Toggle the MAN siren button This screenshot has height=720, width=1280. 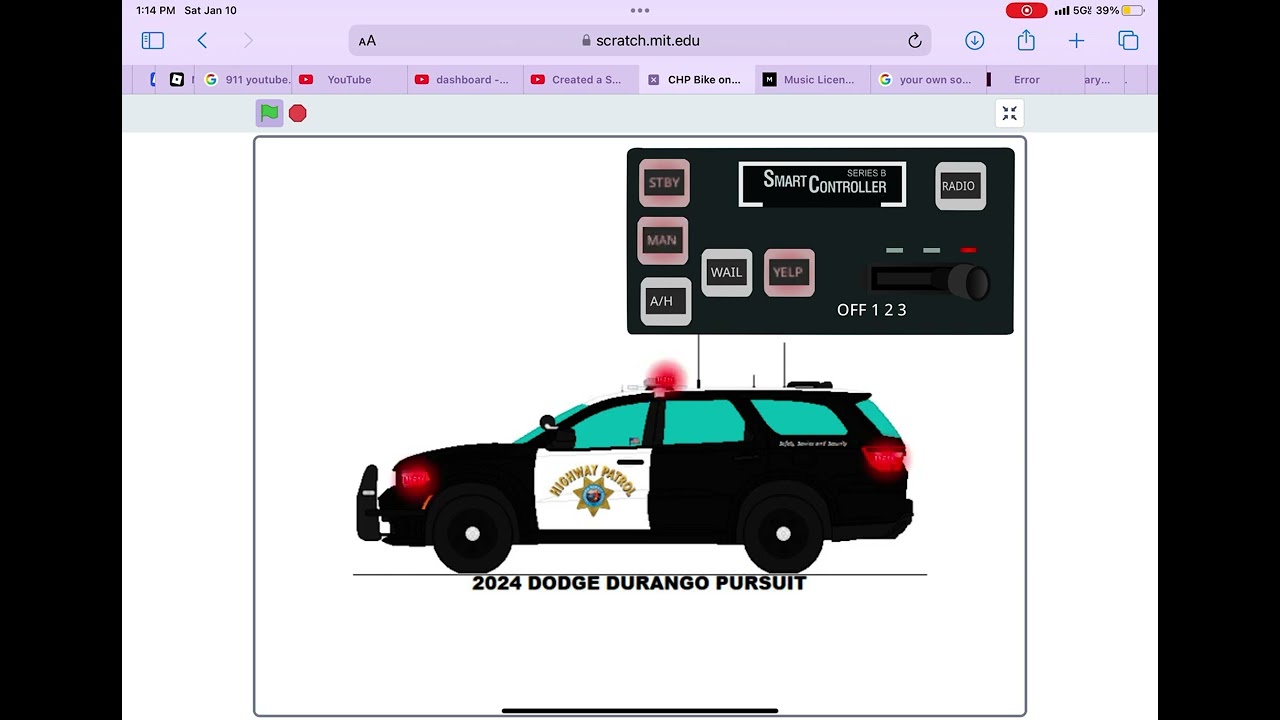662,240
